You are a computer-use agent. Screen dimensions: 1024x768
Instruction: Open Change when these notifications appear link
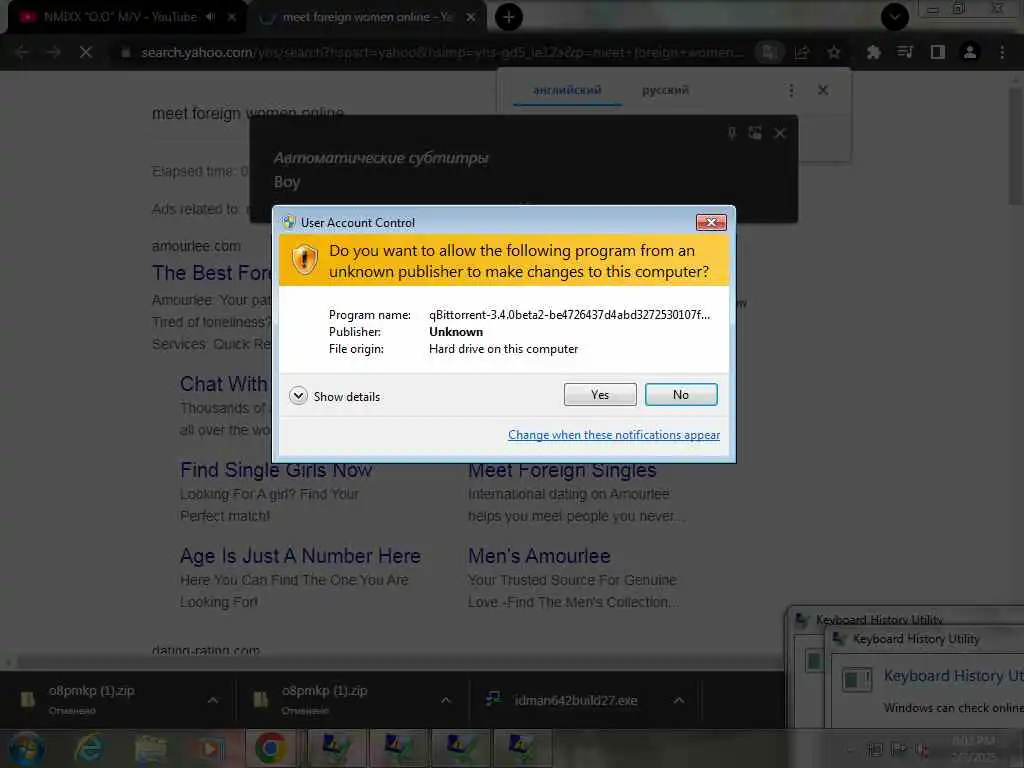point(614,435)
